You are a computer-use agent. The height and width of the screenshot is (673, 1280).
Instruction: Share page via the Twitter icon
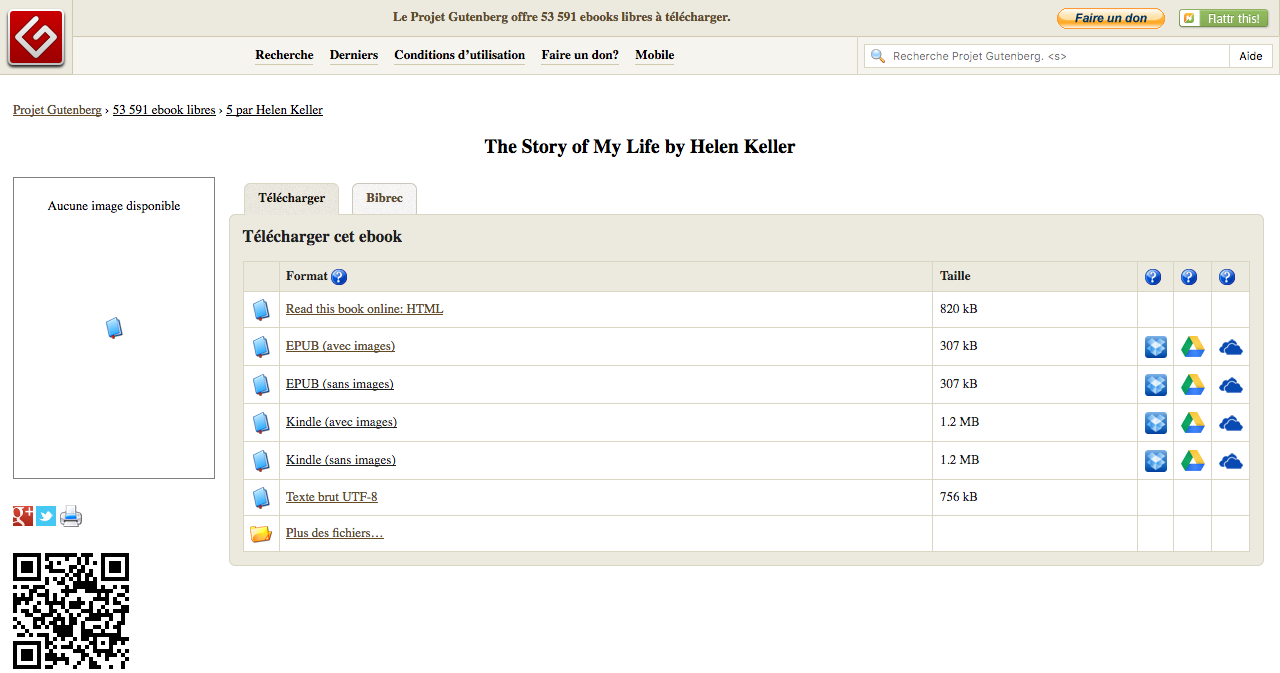point(46,516)
